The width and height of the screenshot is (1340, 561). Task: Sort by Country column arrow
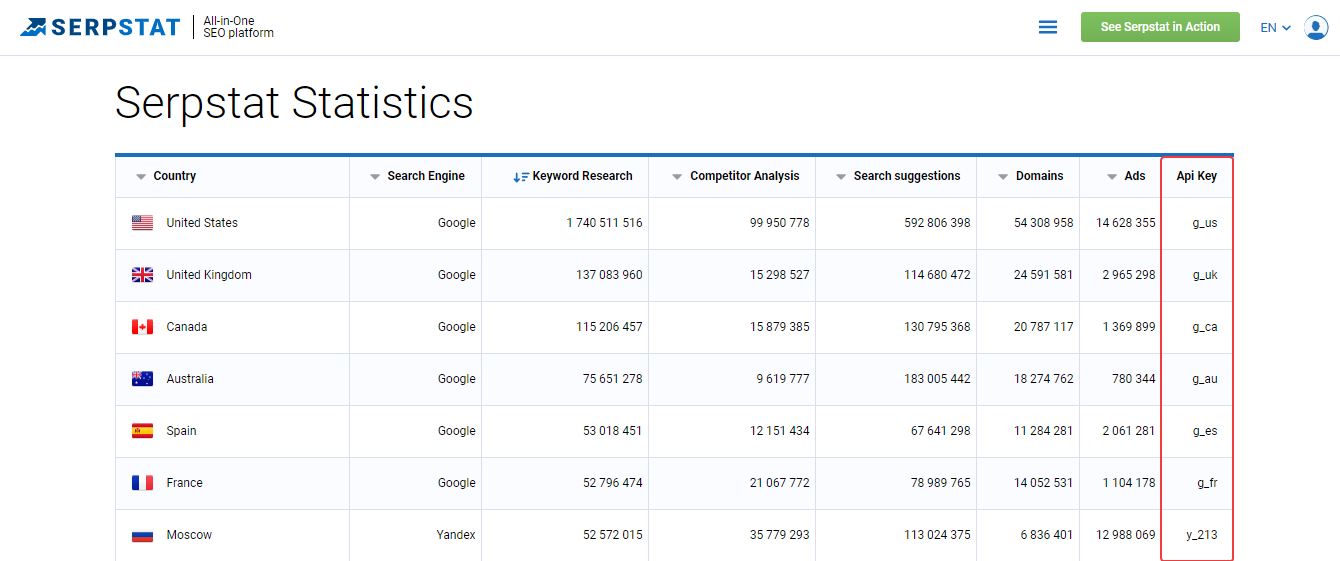pos(141,177)
